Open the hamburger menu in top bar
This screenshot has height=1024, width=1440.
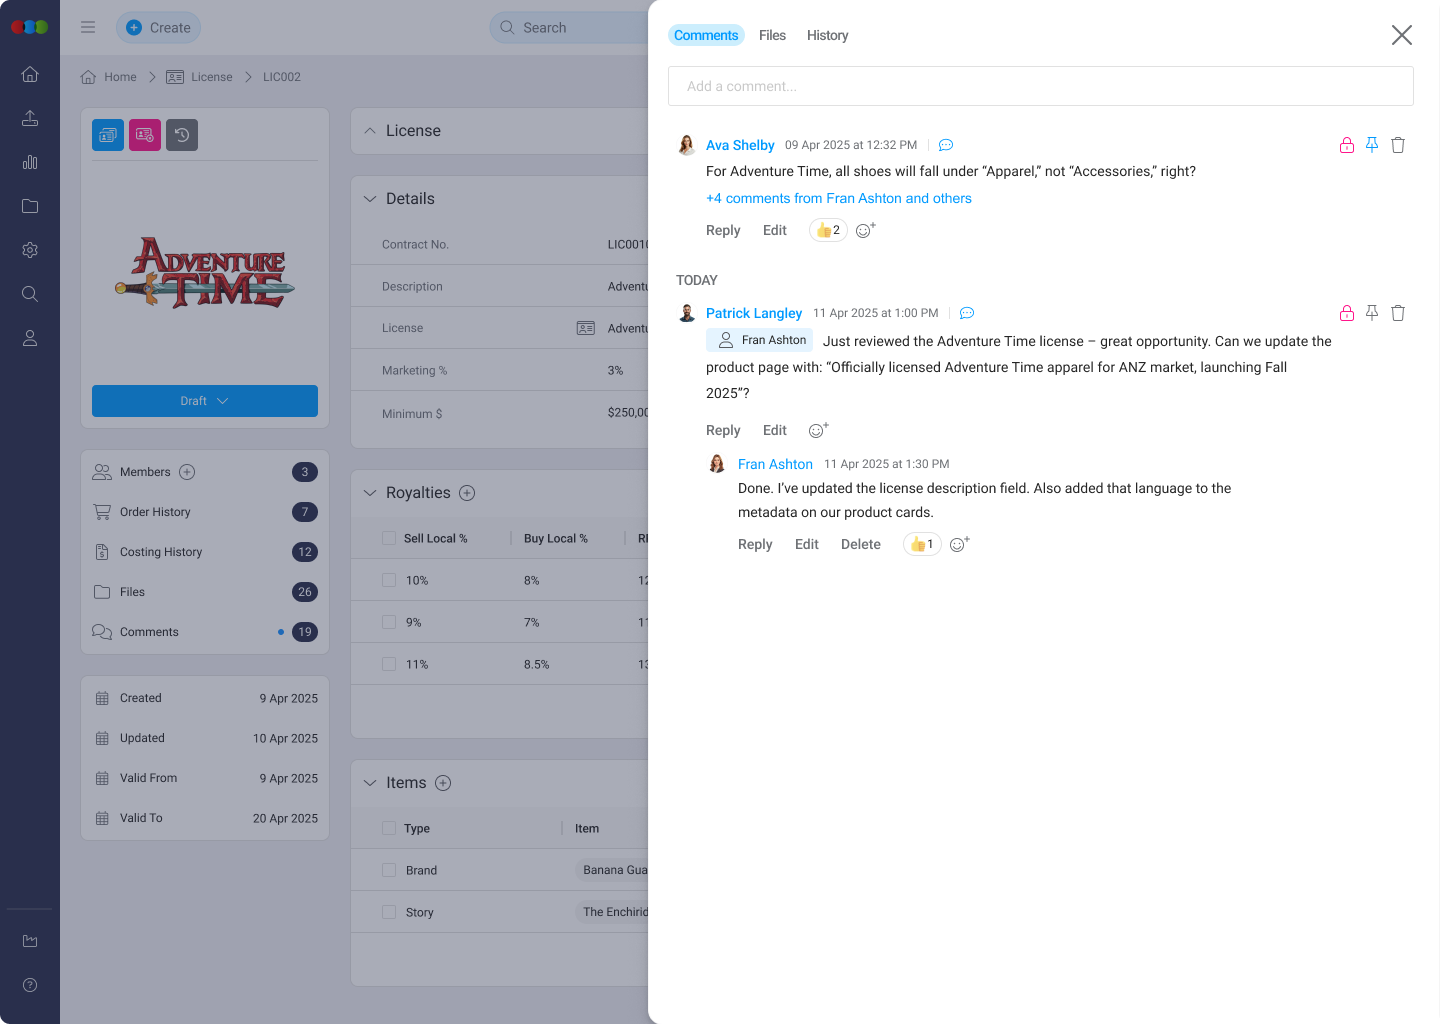click(88, 28)
